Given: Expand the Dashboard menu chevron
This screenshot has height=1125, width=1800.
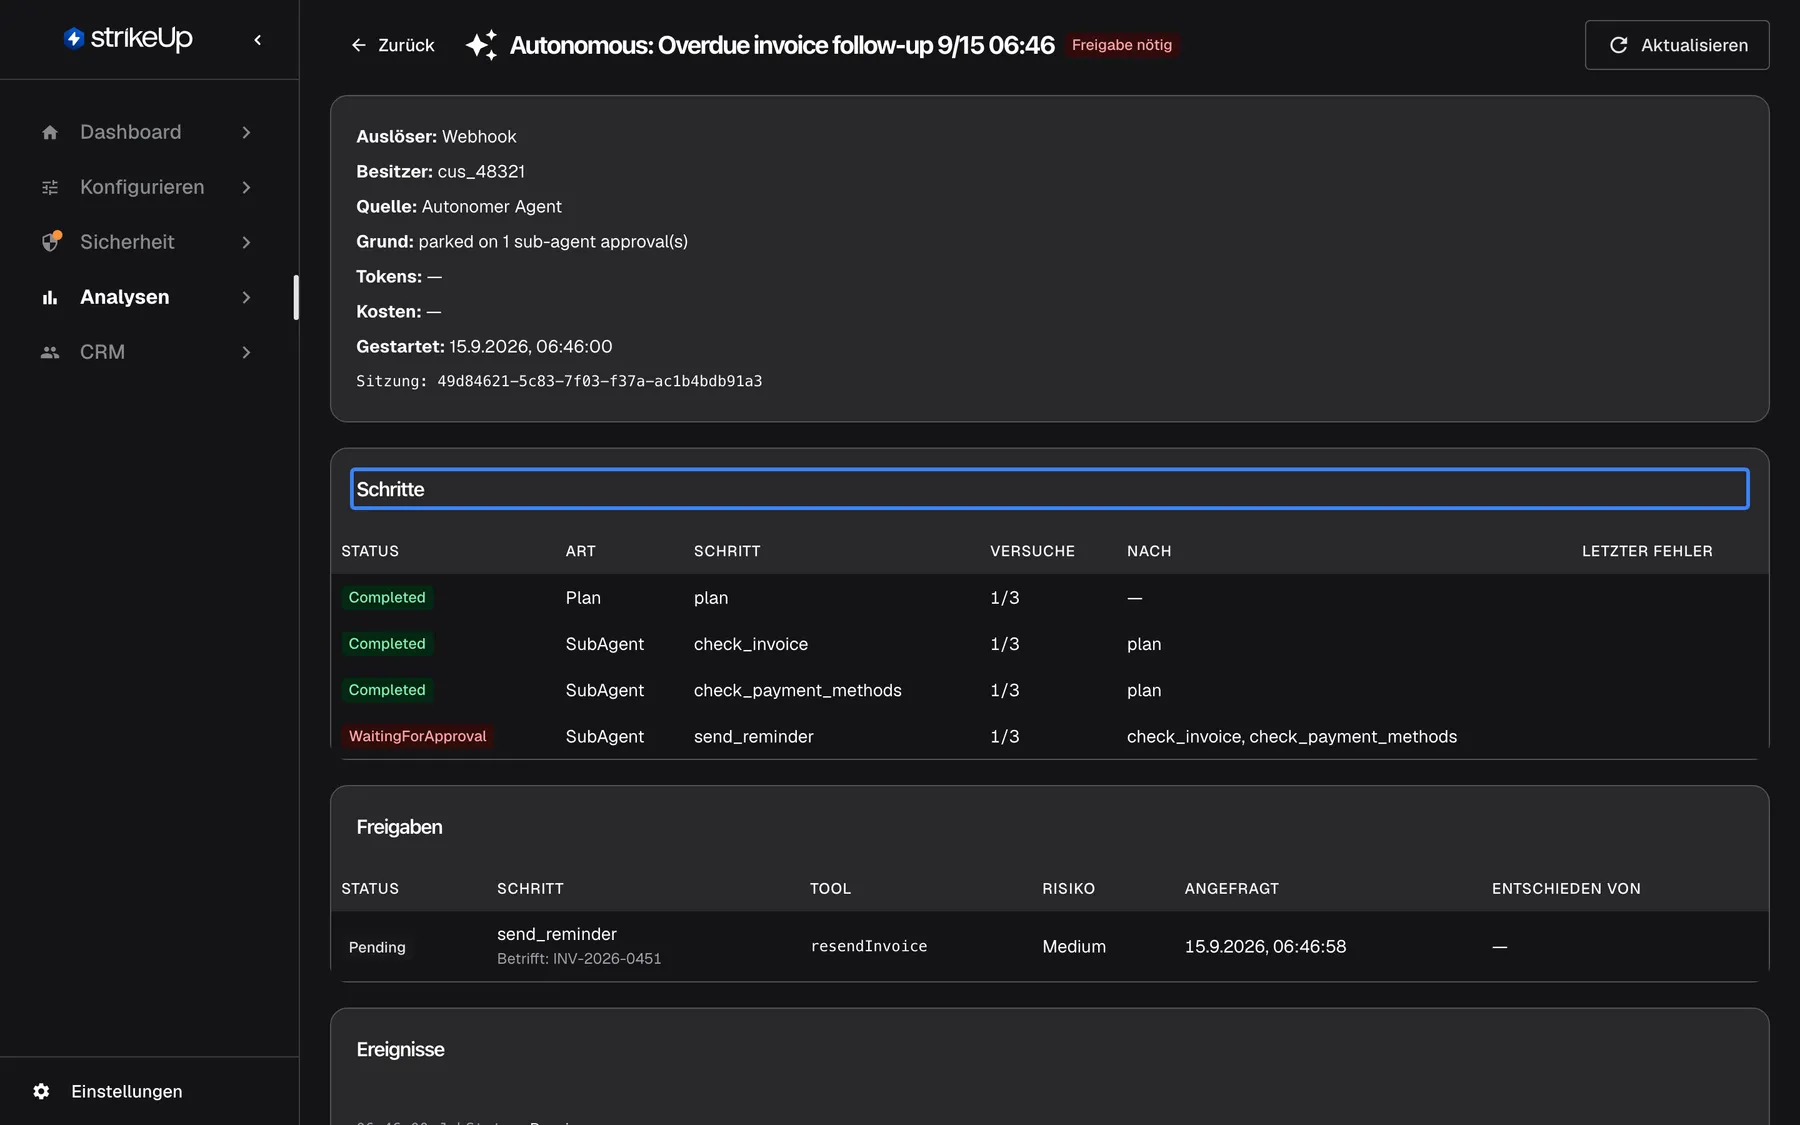Looking at the screenshot, I should 246,132.
